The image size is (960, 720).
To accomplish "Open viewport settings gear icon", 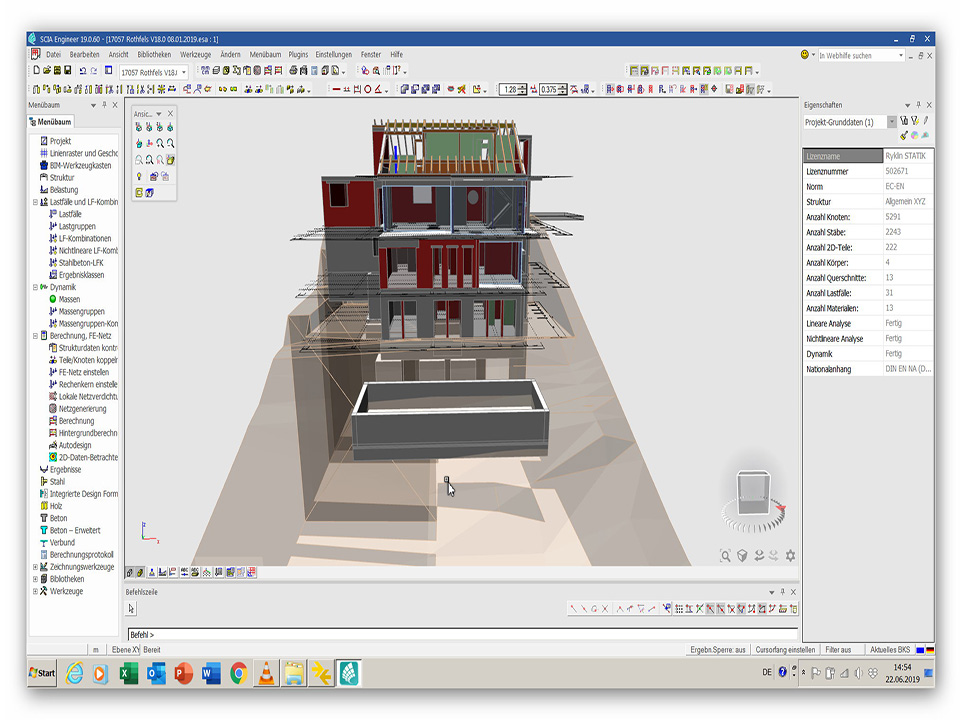I will pos(790,556).
